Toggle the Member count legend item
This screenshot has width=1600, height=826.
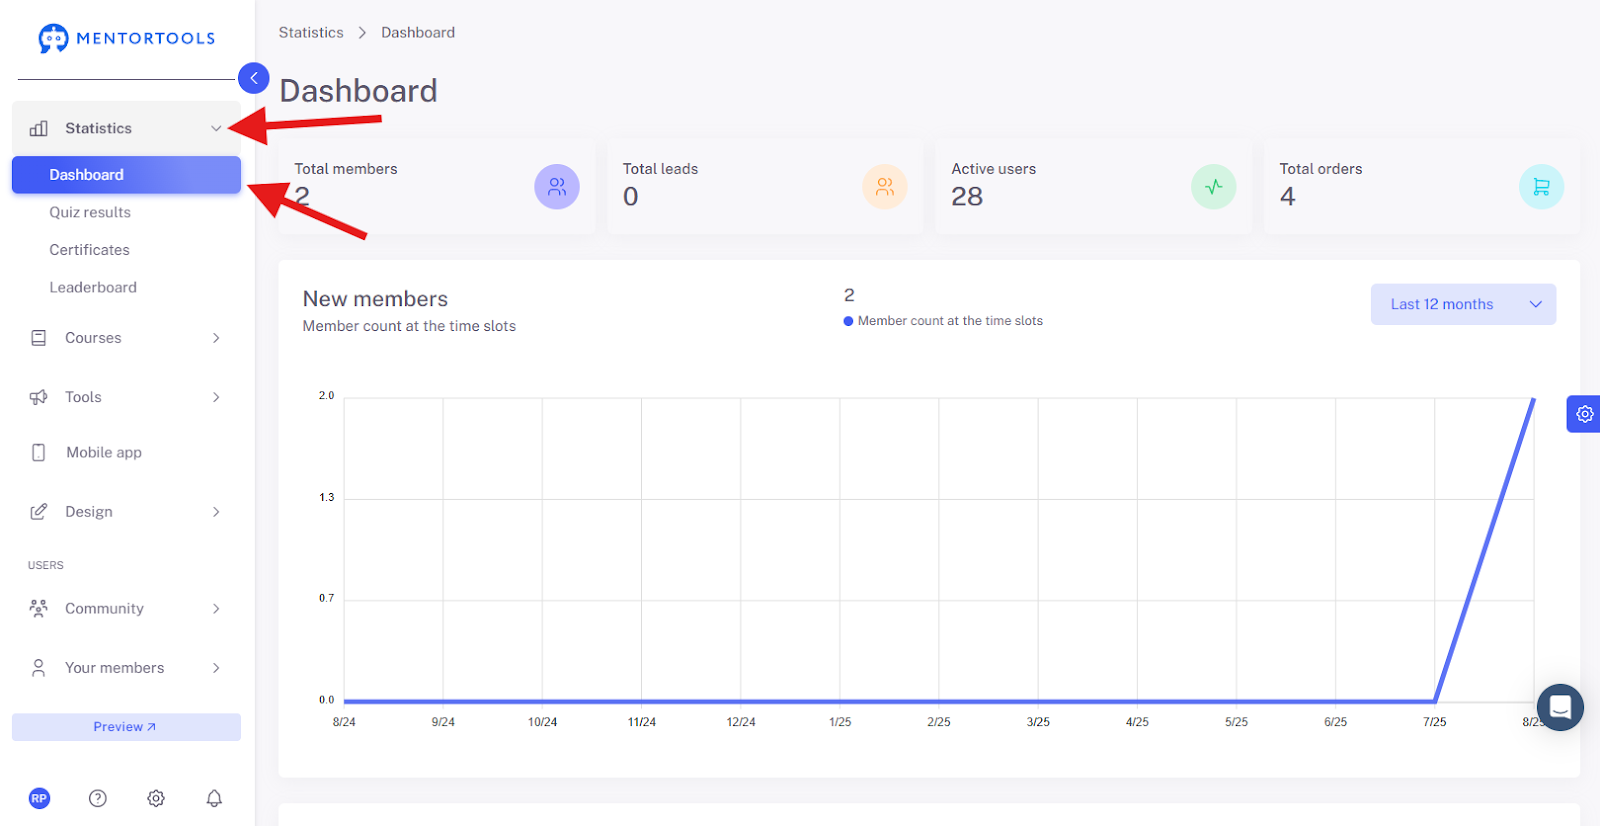click(x=943, y=321)
